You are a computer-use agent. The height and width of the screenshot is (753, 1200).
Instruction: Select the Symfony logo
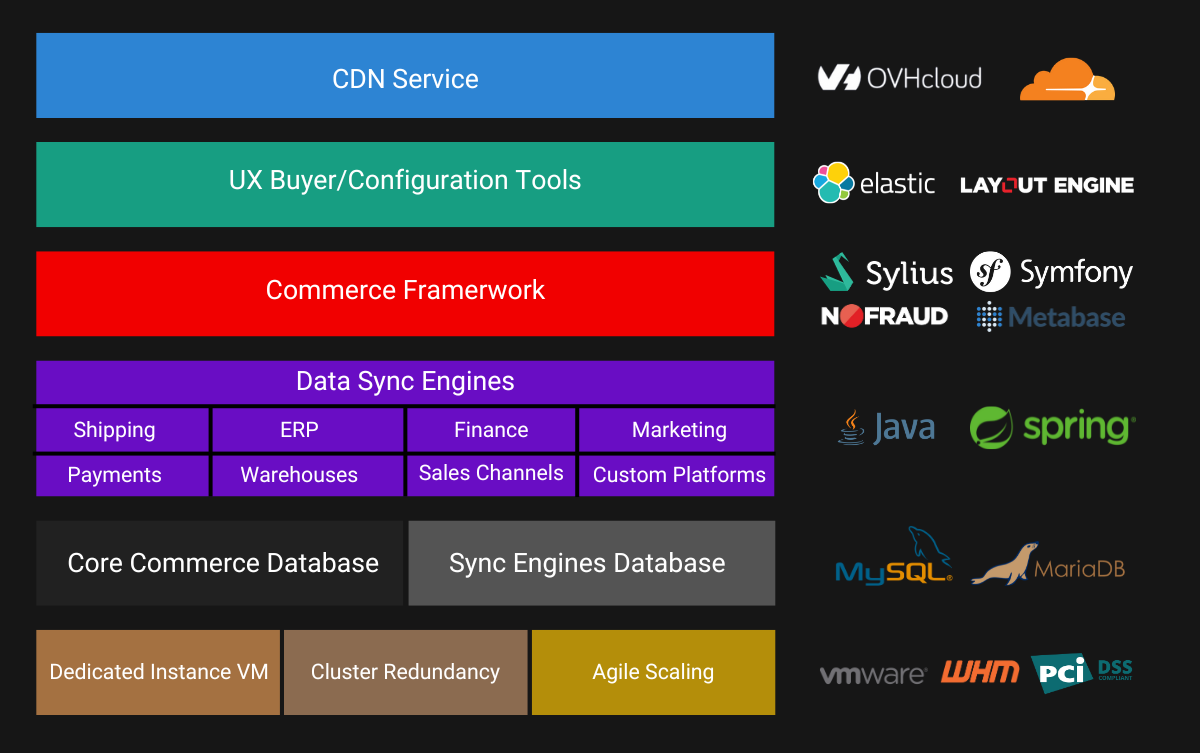click(x=1050, y=271)
